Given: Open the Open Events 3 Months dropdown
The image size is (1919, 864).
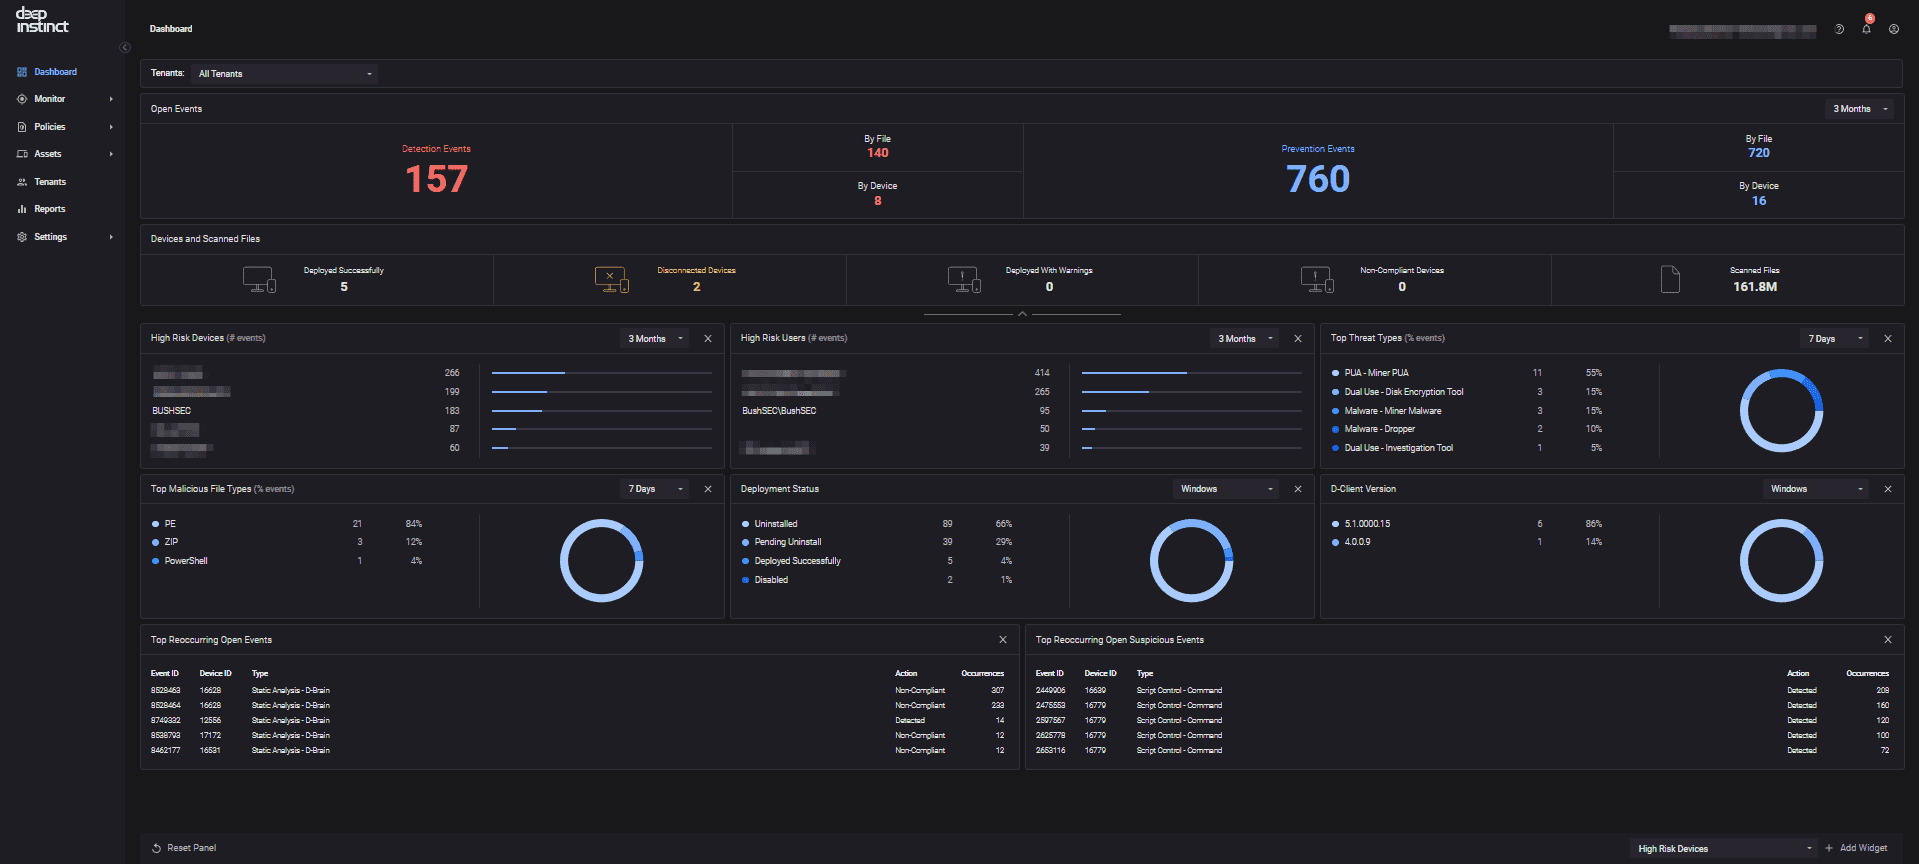Looking at the screenshot, I should pos(1859,109).
